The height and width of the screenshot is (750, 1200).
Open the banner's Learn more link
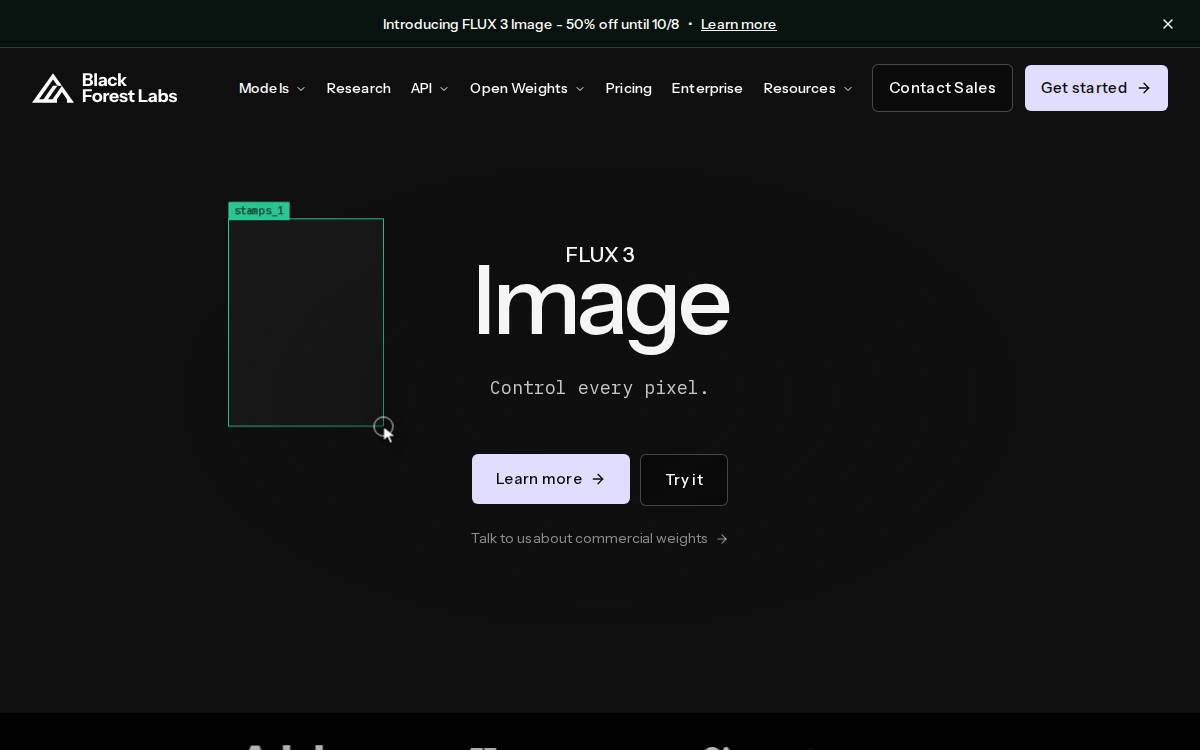tap(738, 24)
